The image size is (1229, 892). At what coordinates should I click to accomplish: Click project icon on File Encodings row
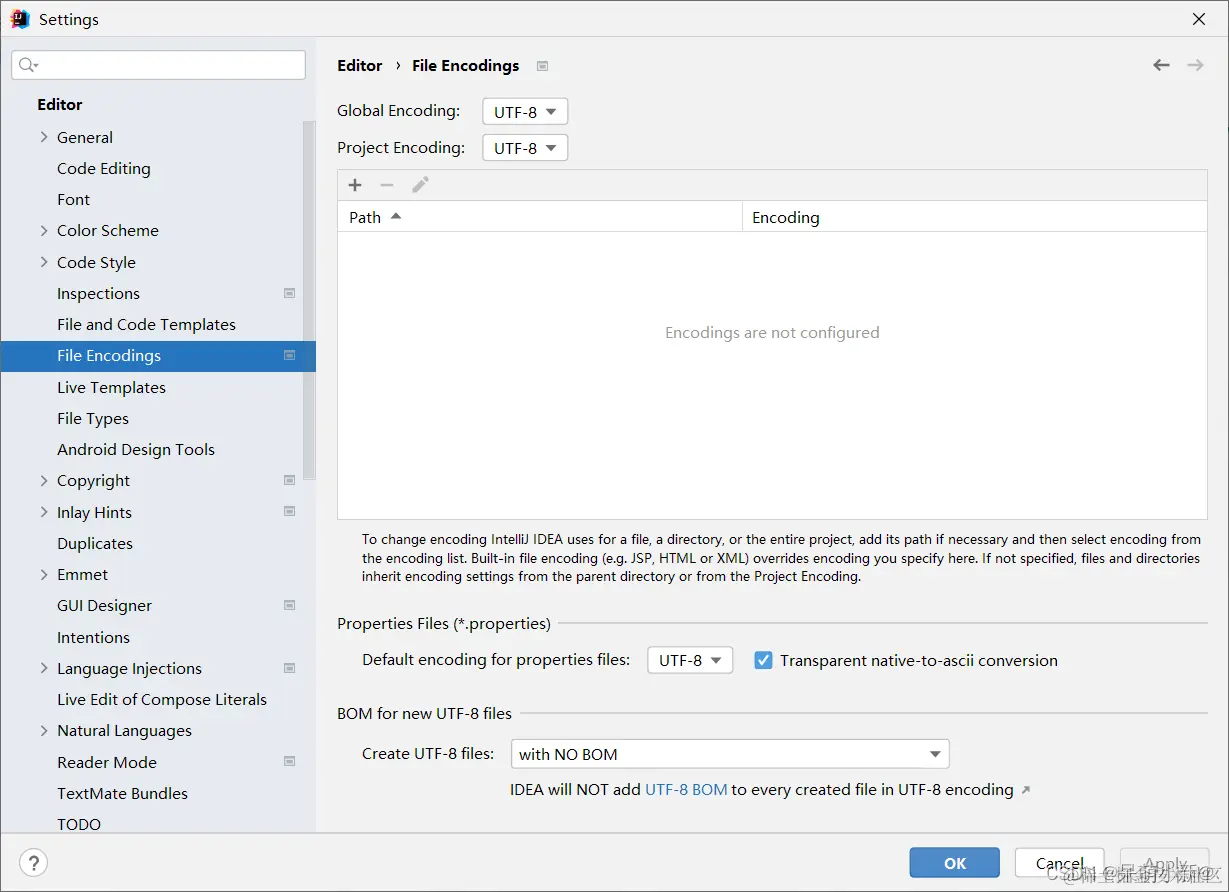[x=289, y=355]
